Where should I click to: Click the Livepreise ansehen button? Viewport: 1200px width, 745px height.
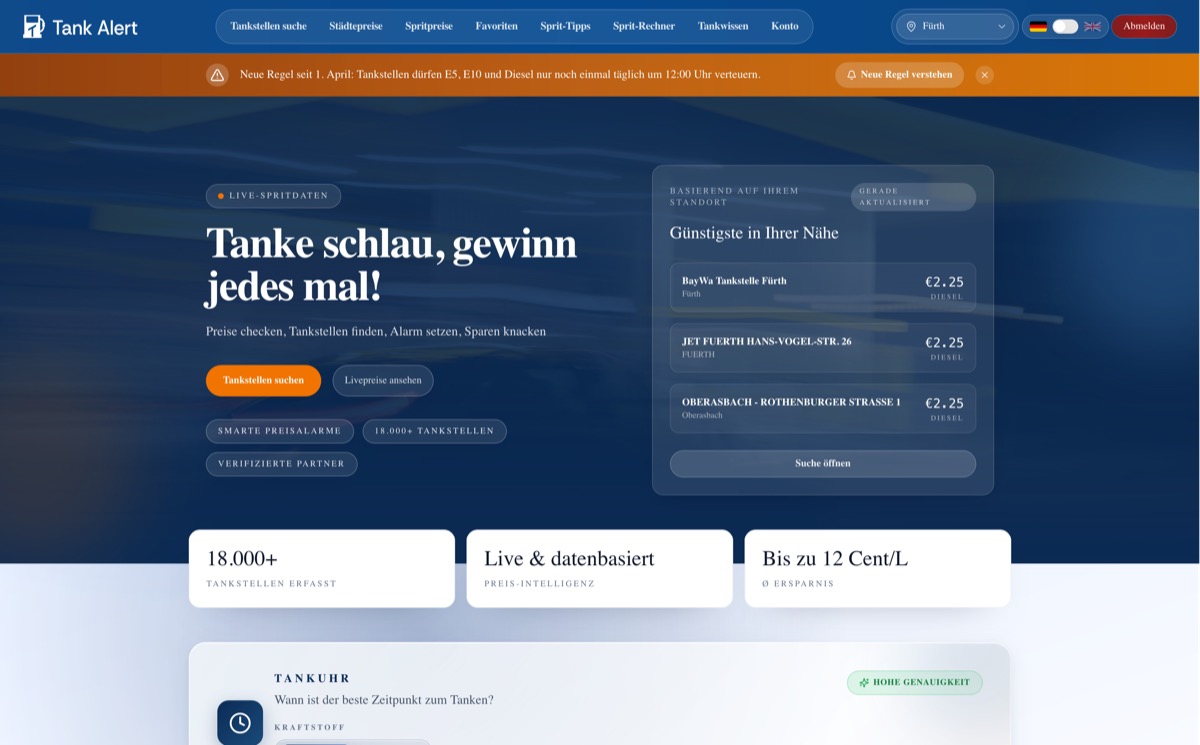[x=383, y=381]
